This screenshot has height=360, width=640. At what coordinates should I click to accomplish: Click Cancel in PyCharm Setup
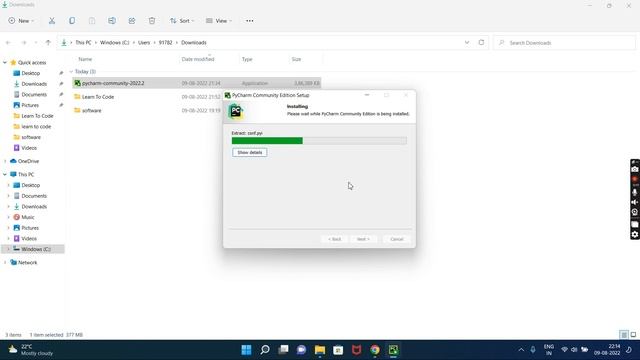point(397,239)
